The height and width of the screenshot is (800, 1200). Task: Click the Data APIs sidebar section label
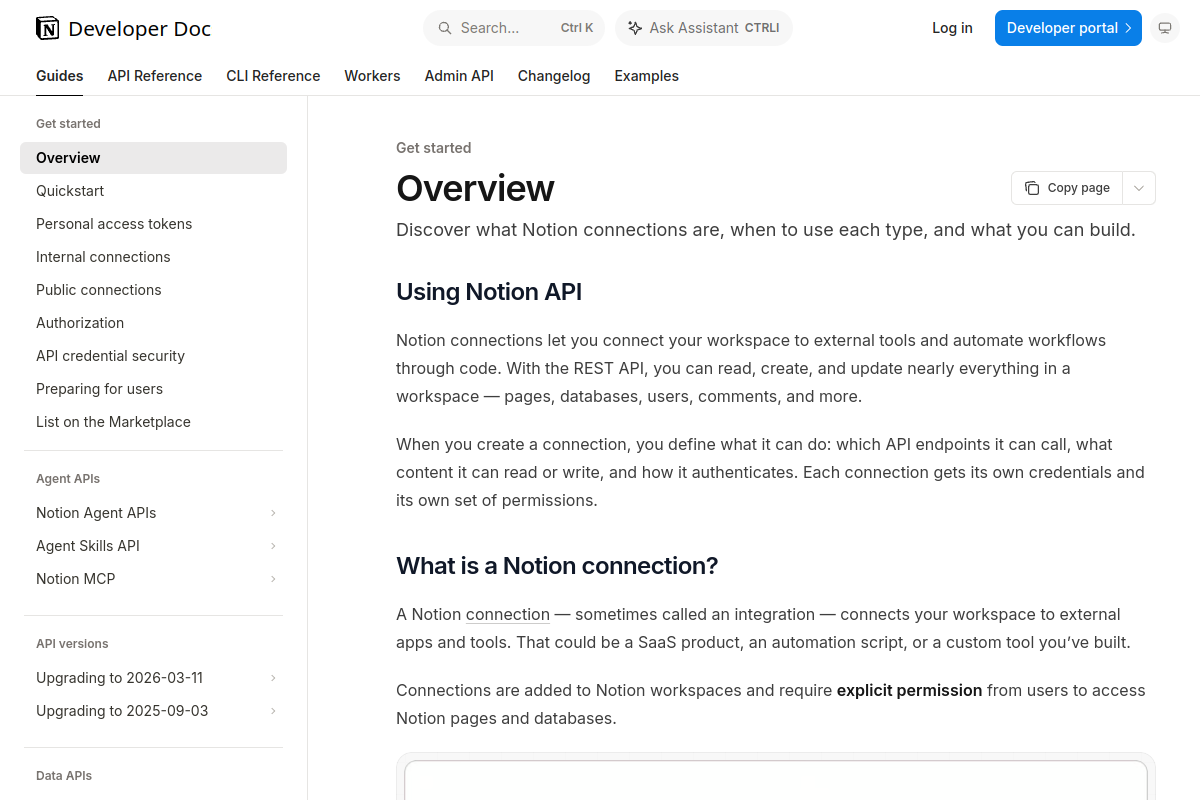coord(64,776)
